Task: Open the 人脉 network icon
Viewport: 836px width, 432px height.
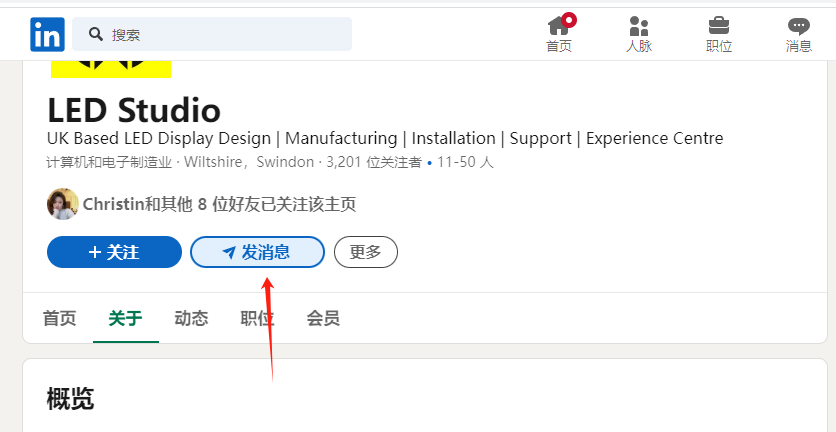Action: tap(638, 26)
